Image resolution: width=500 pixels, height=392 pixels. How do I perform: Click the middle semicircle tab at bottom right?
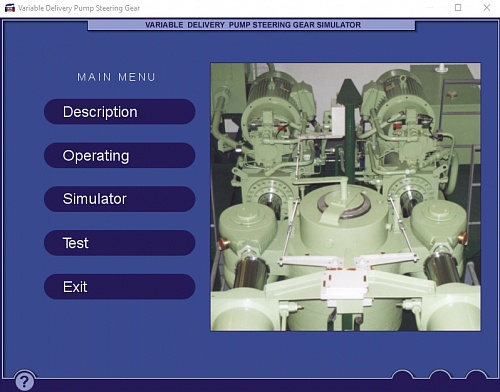coord(440,375)
